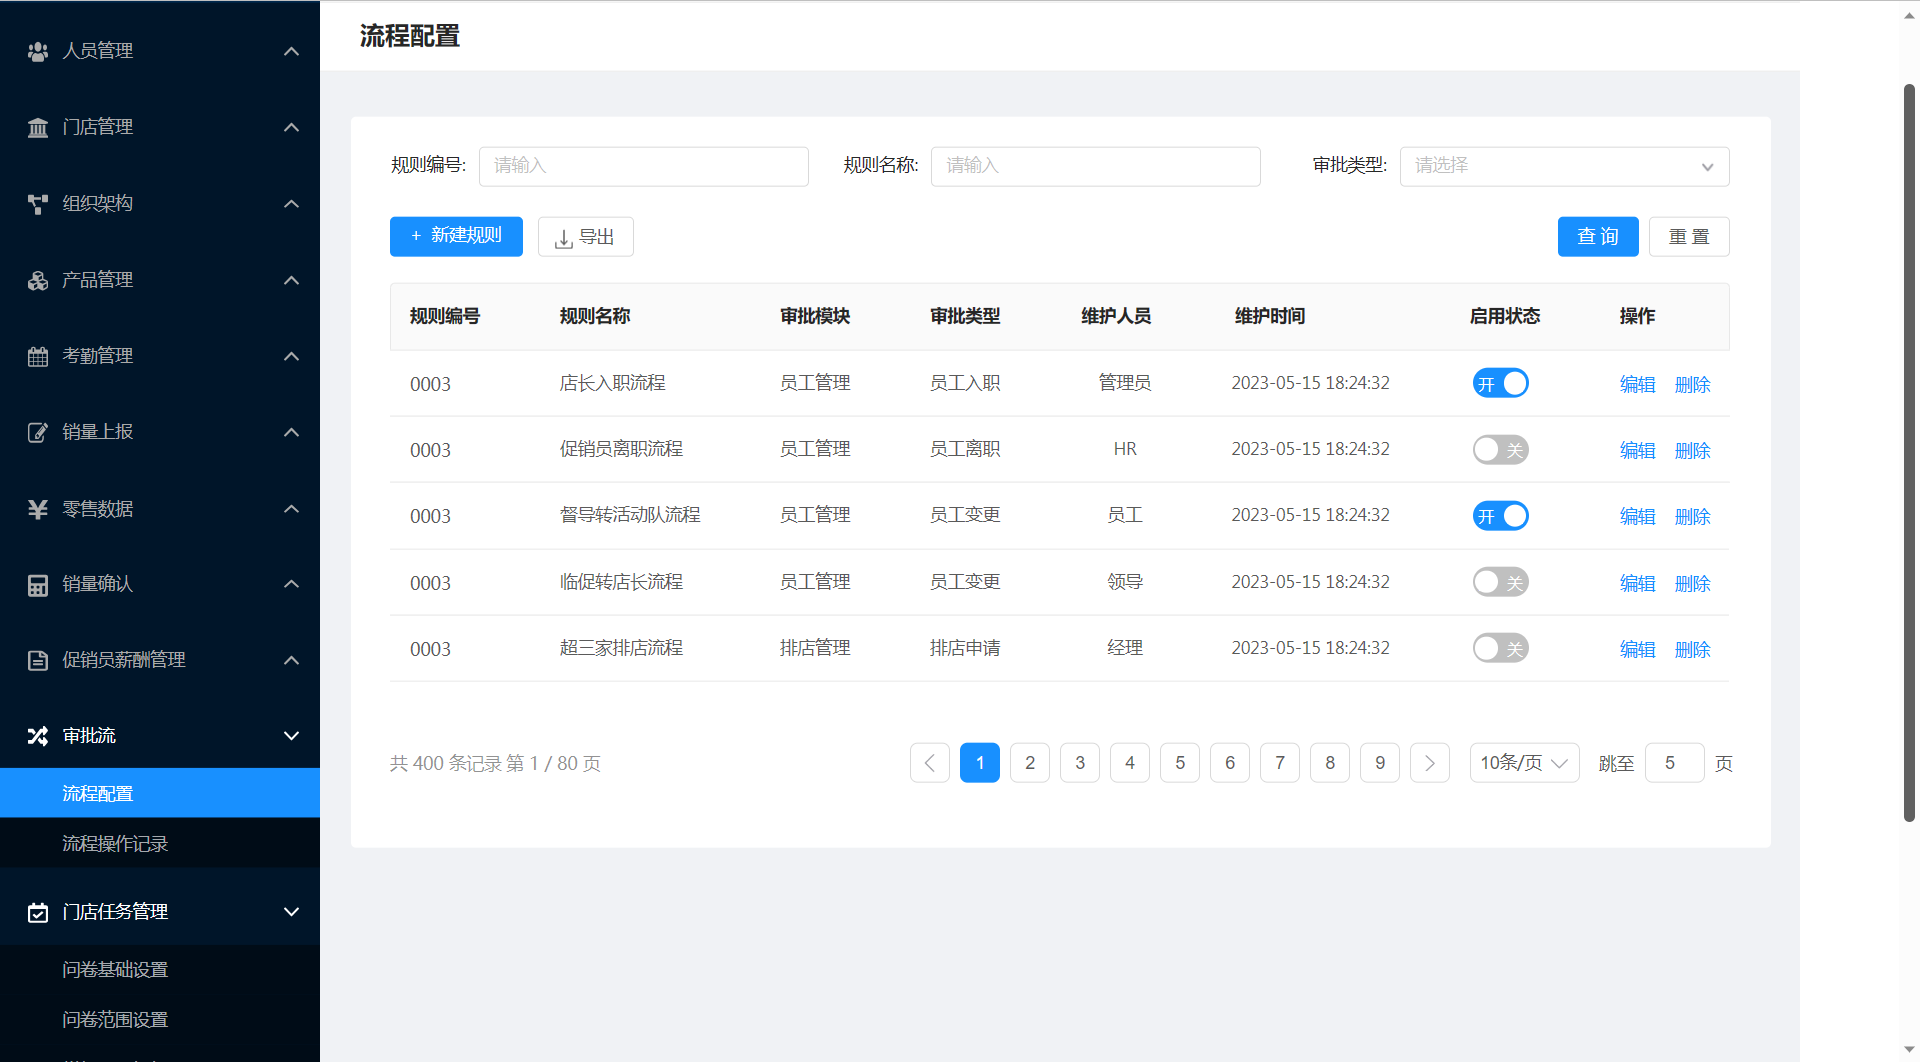
Task: Edit the 临促转店长流程 rule
Action: 1637,583
